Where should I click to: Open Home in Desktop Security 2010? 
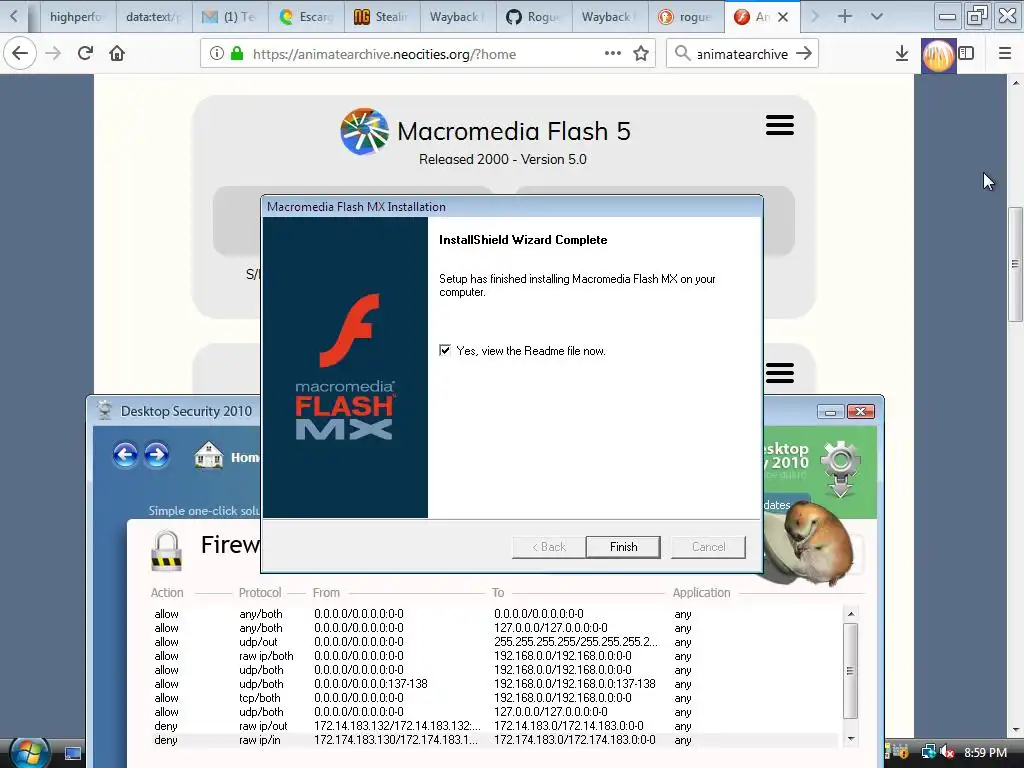(226, 456)
